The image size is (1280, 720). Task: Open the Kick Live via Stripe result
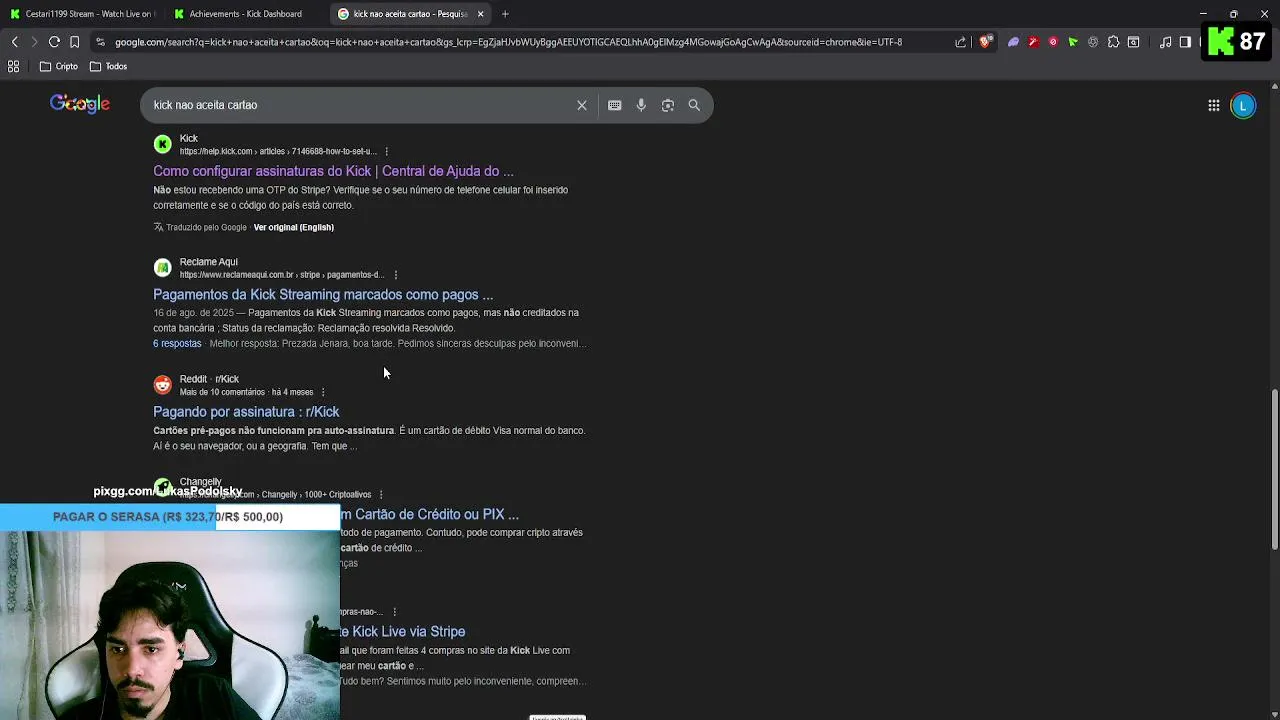click(x=403, y=631)
